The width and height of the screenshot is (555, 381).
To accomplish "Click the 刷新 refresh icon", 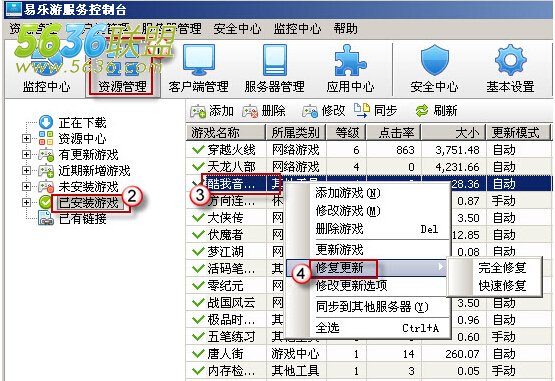I will pos(422,111).
